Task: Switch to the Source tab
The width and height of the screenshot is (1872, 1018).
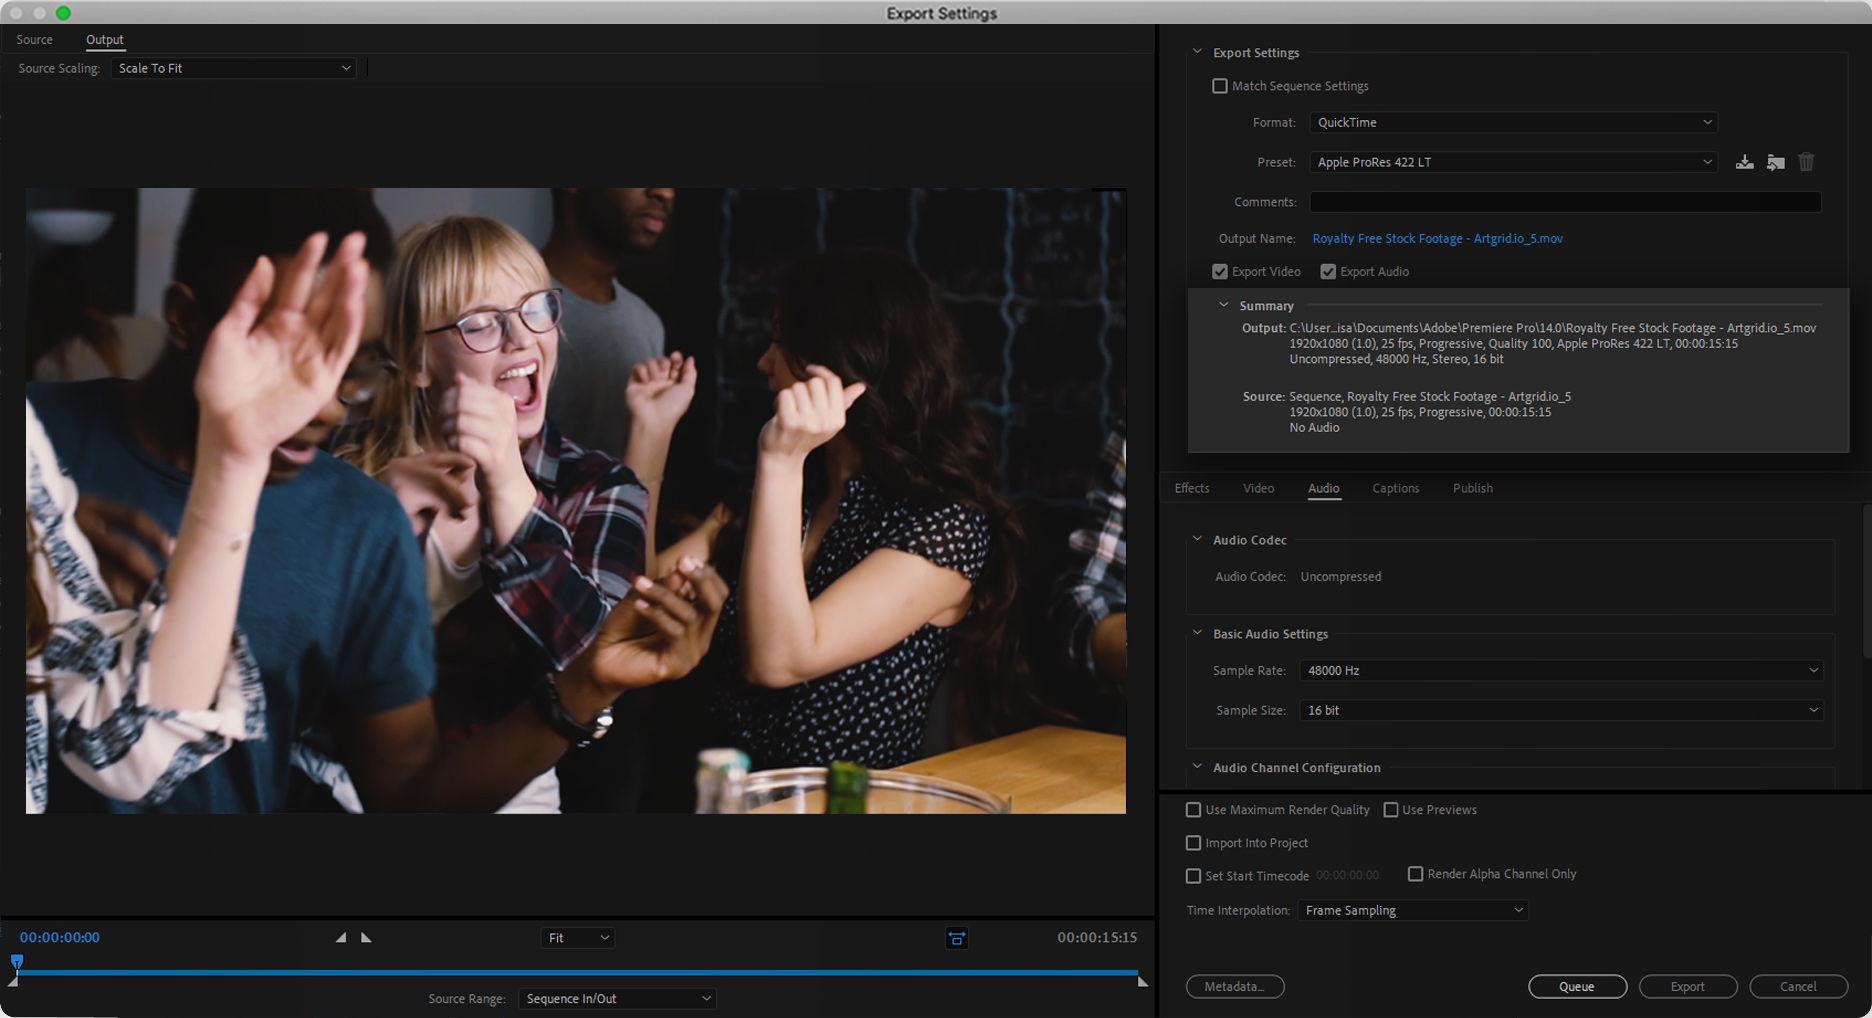Action: [34, 40]
